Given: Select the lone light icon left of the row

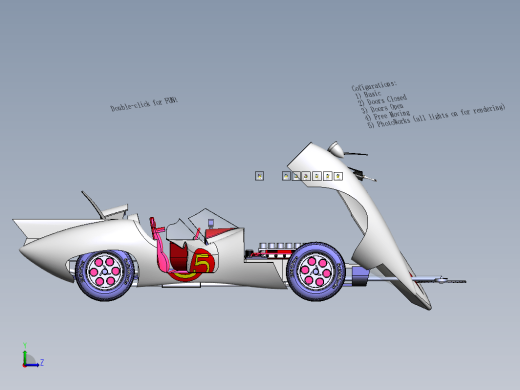Looking at the screenshot, I should [x=259, y=176].
